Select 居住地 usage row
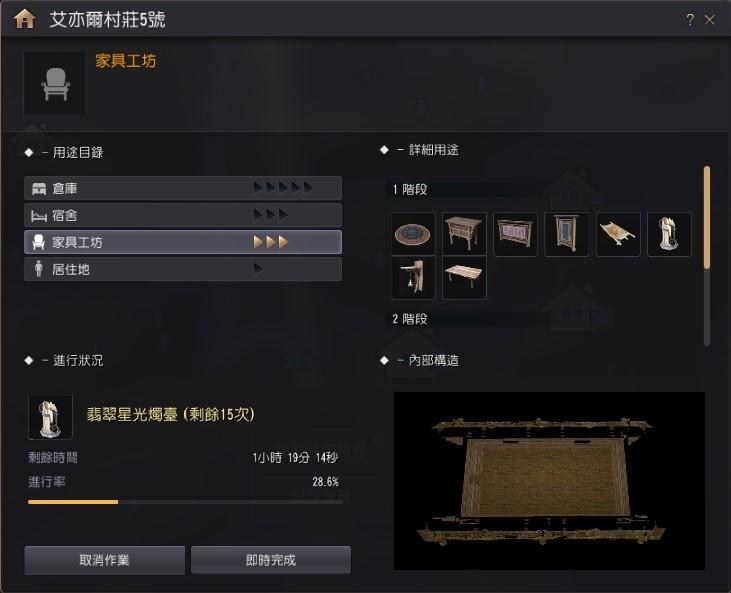731x593 pixels. (x=183, y=269)
